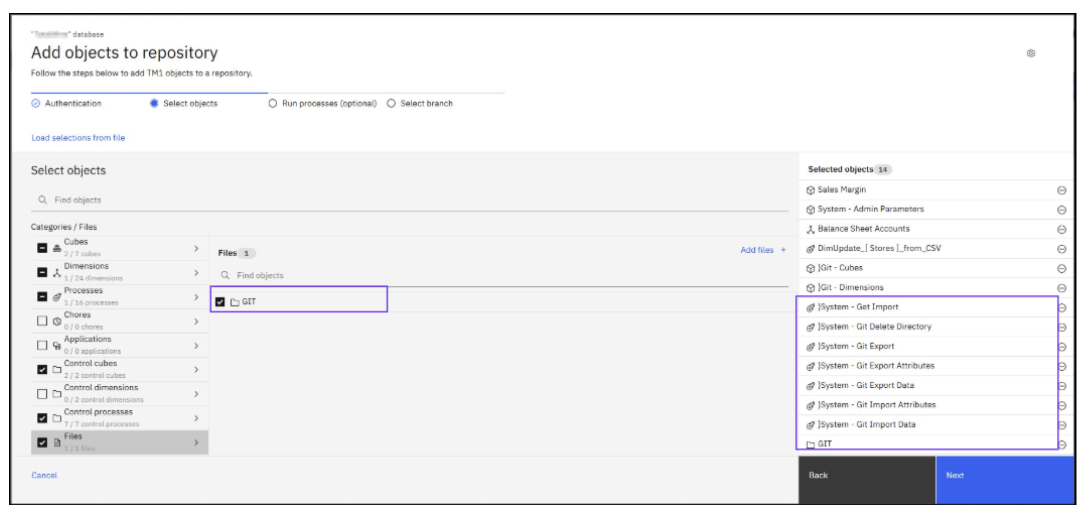Remove System - Admin Parameters from selection
Image resolution: width=1088 pixels, height=516 pixels.
tap(1061, 210)
